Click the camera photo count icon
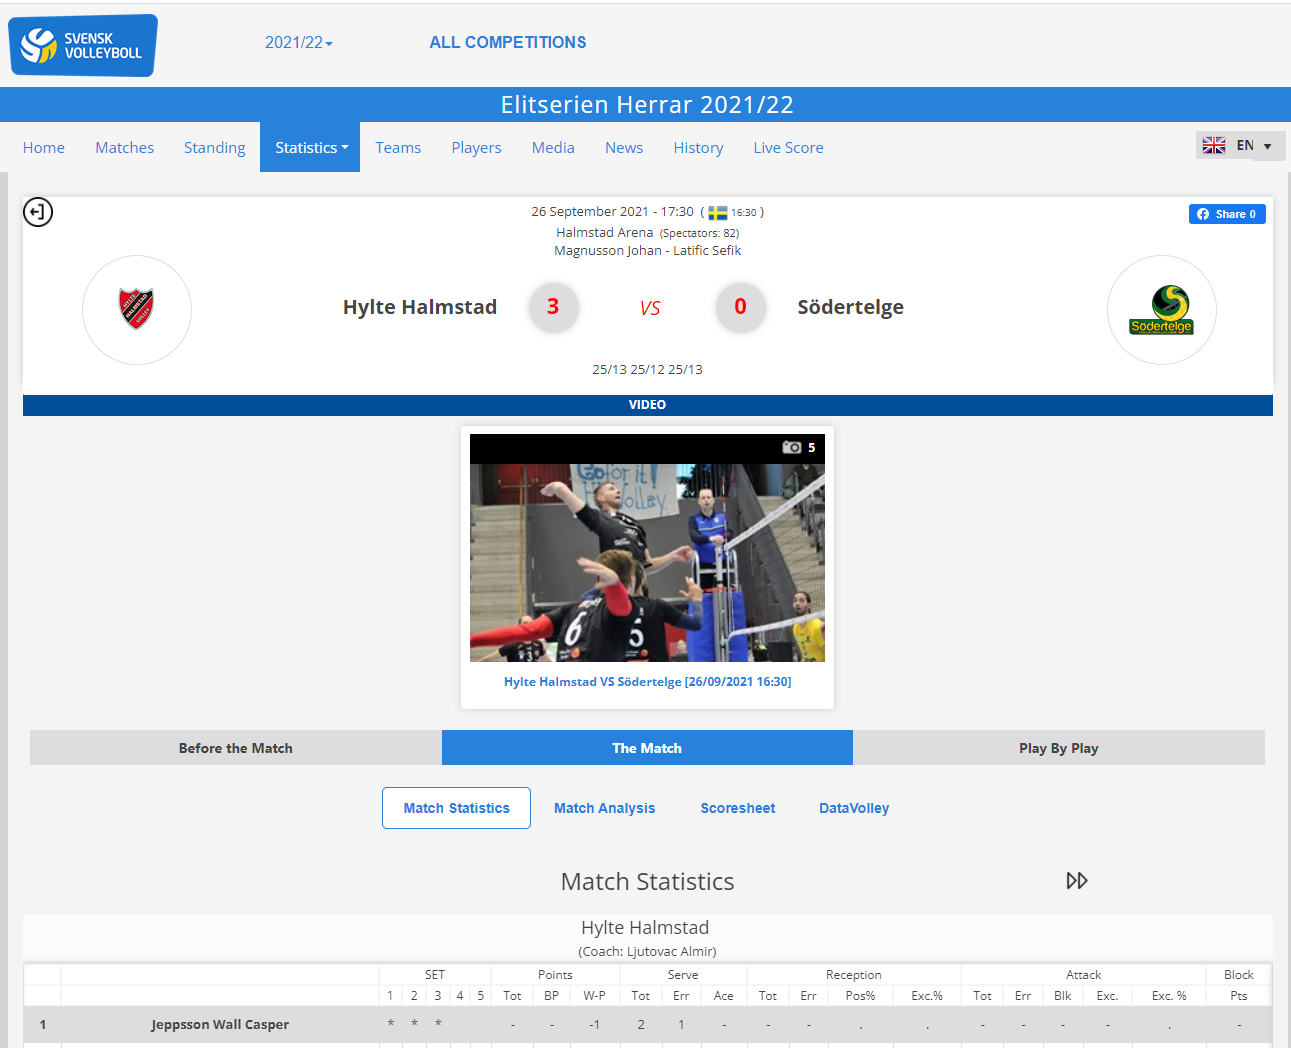 coord(792,448)
